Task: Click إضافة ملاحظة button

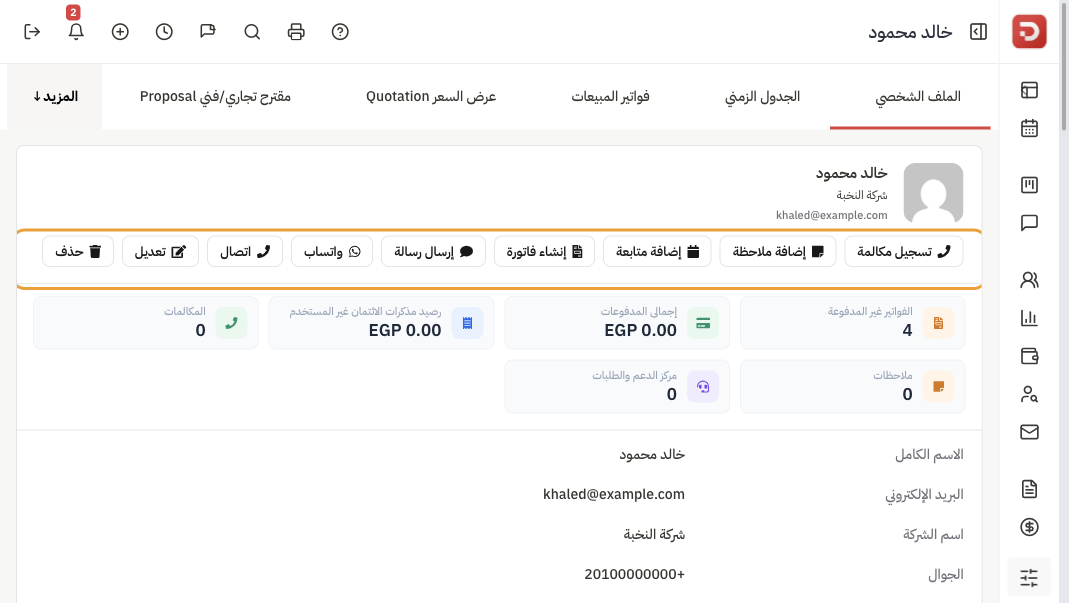Action: click(778, 252)
